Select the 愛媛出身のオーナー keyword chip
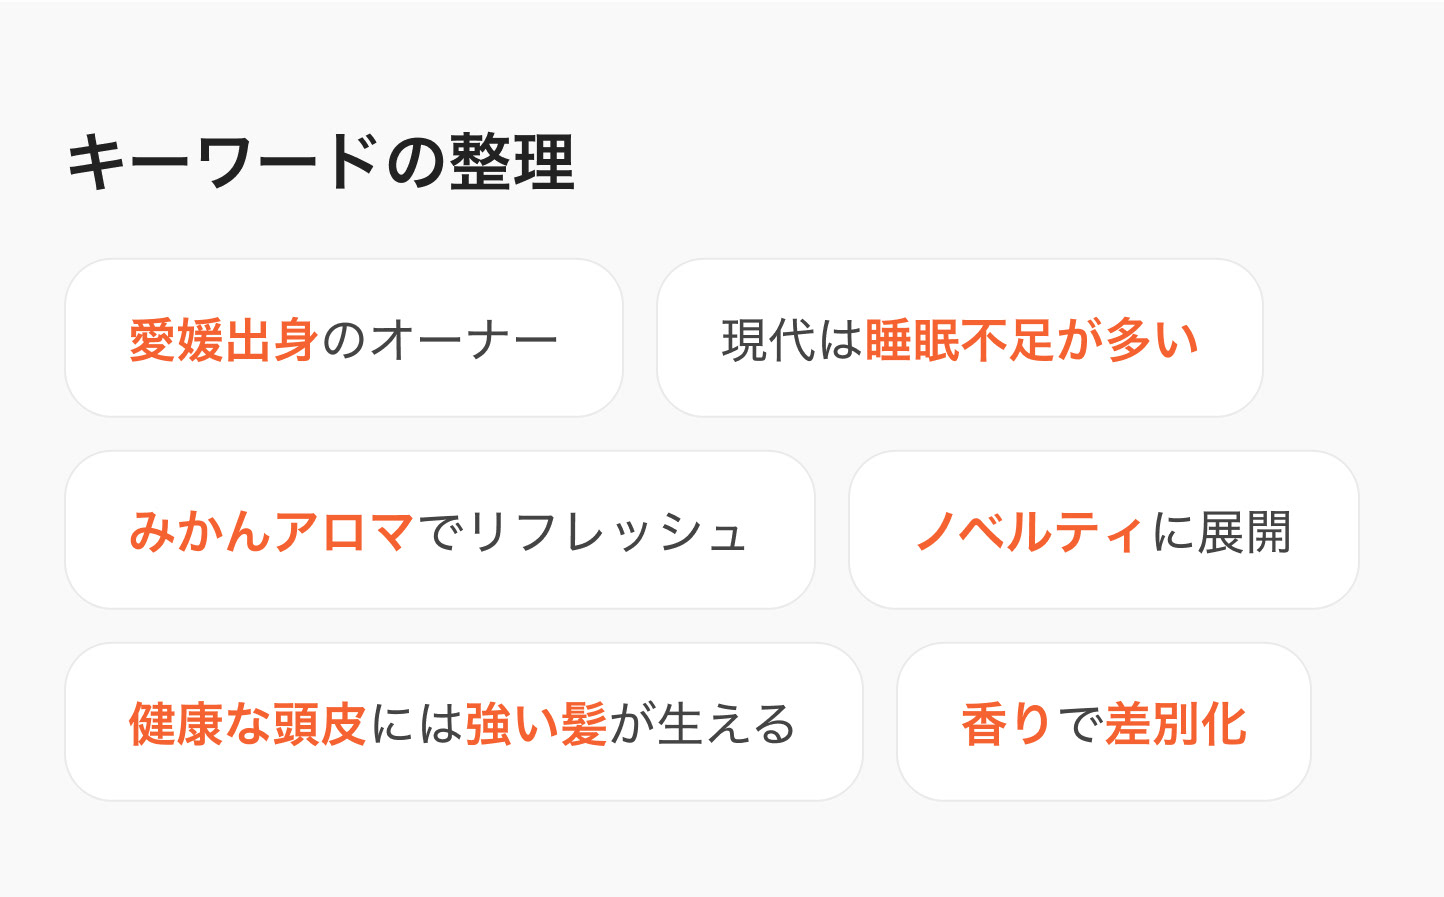 [x=344, y=338]
